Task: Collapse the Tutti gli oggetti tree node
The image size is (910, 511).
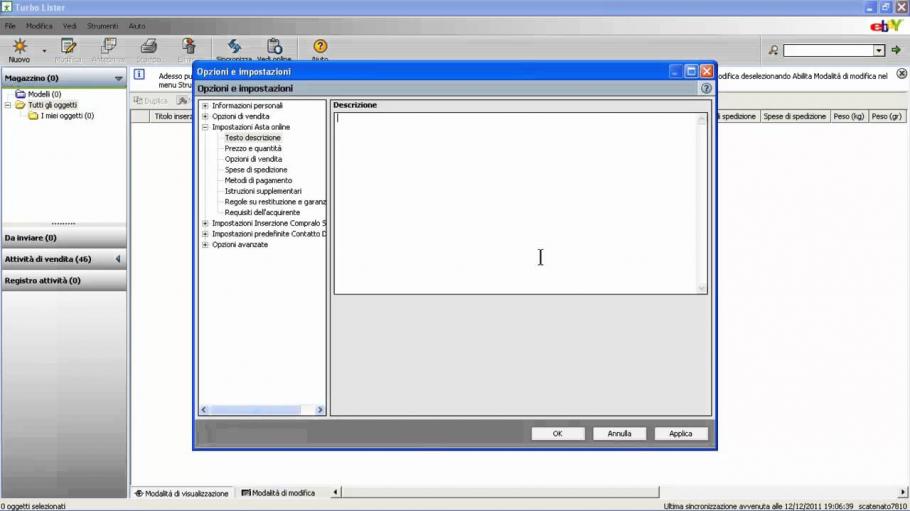Action: (x=8, y=105)
